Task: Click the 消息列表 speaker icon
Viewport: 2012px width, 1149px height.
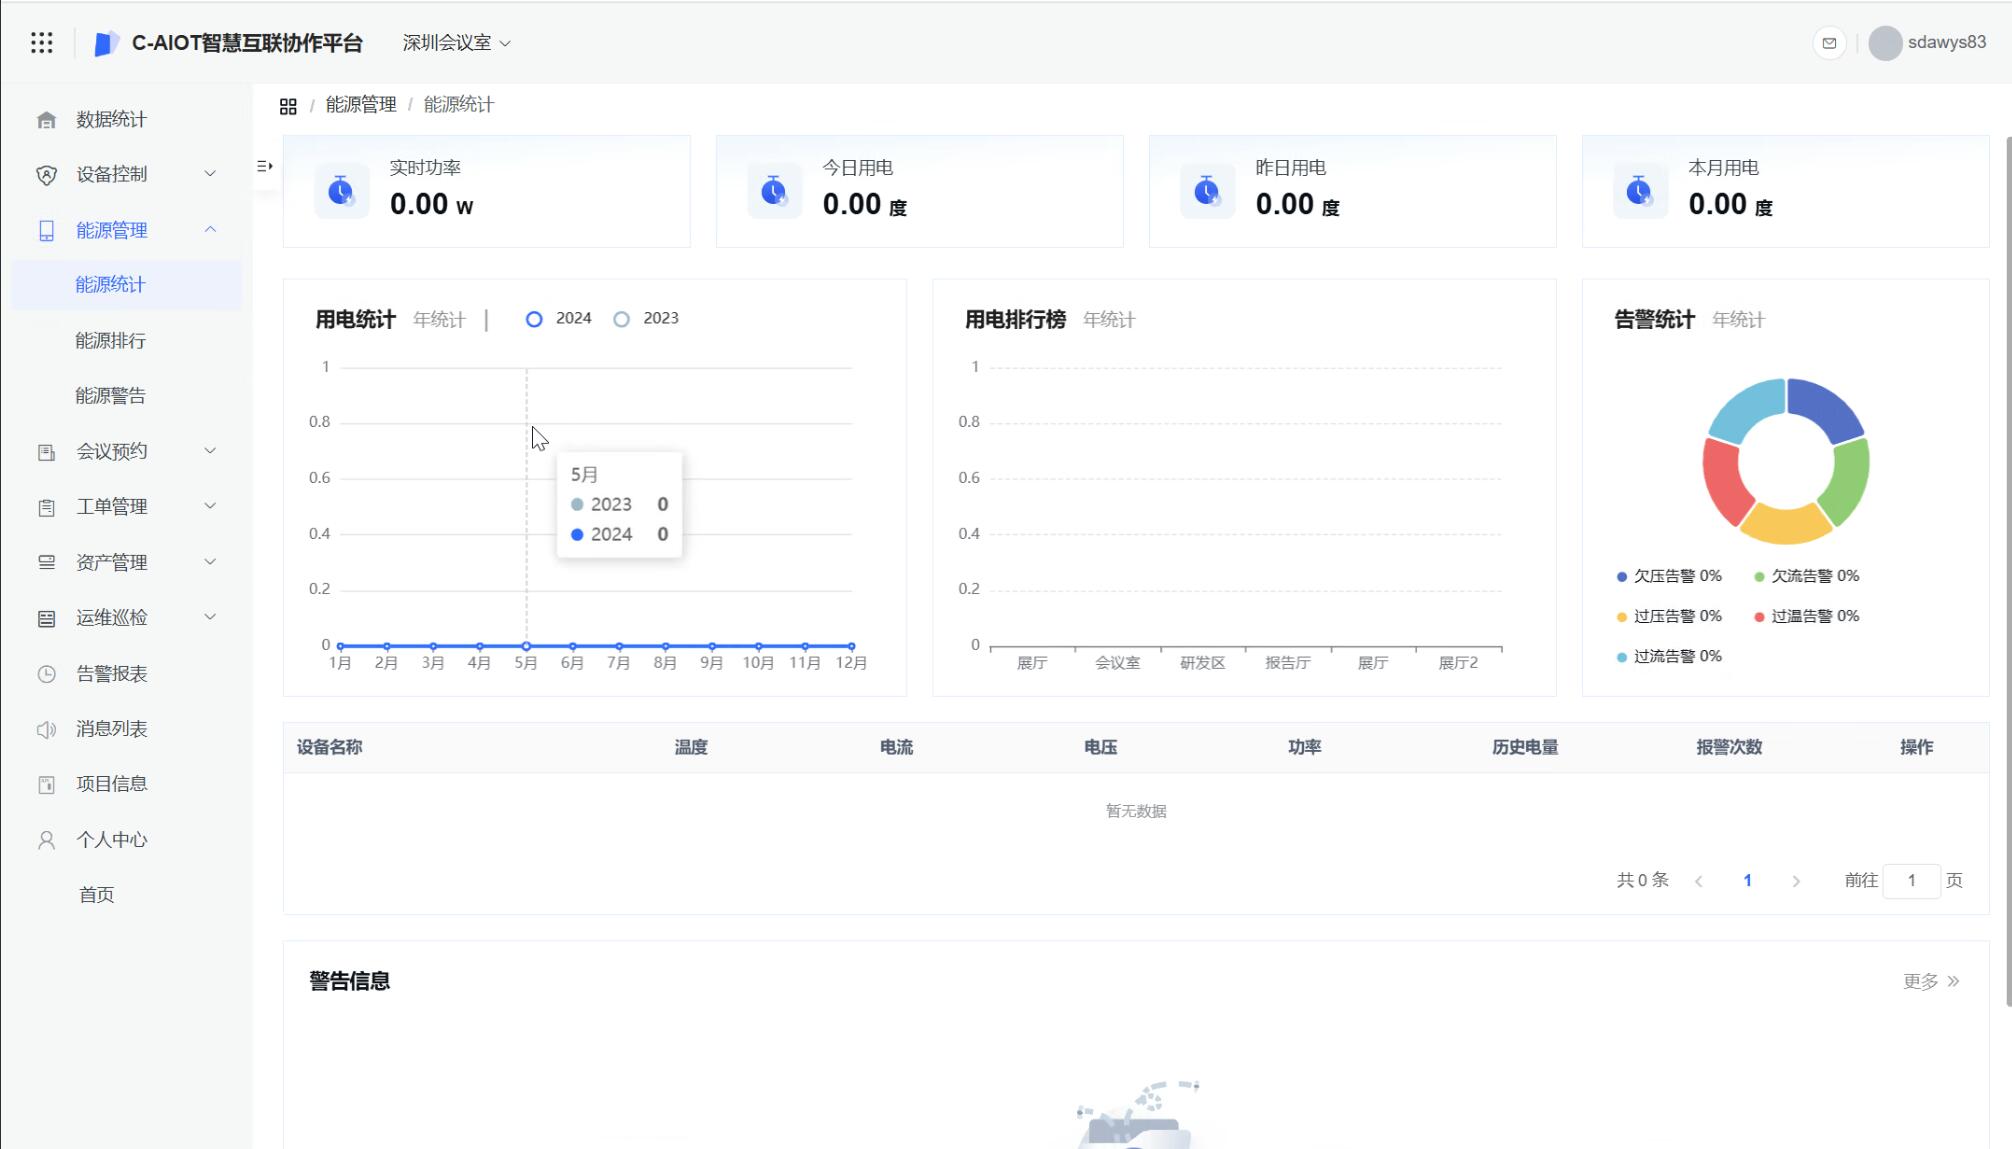Action: (x=46, y=730)
